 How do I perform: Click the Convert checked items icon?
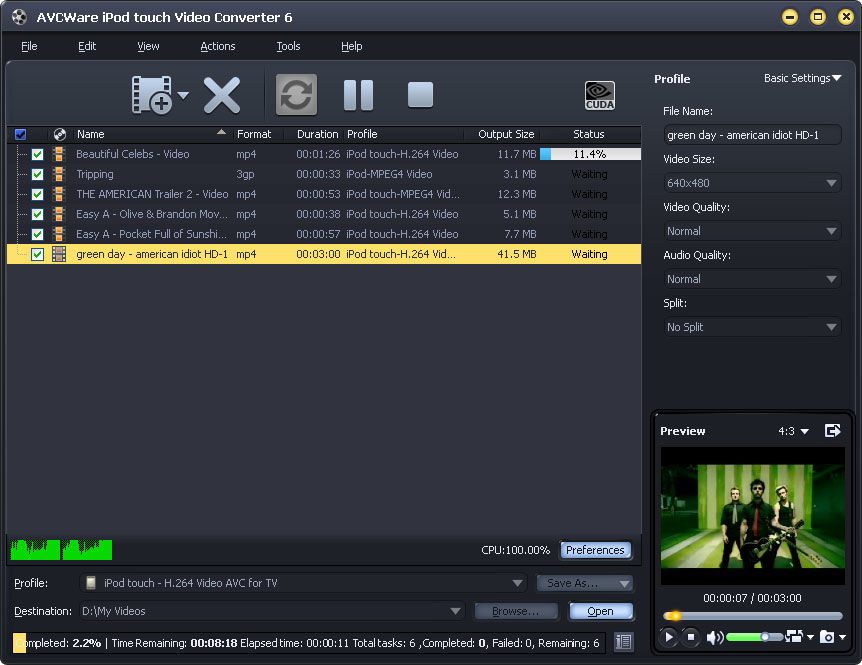[x=296, y=95]
